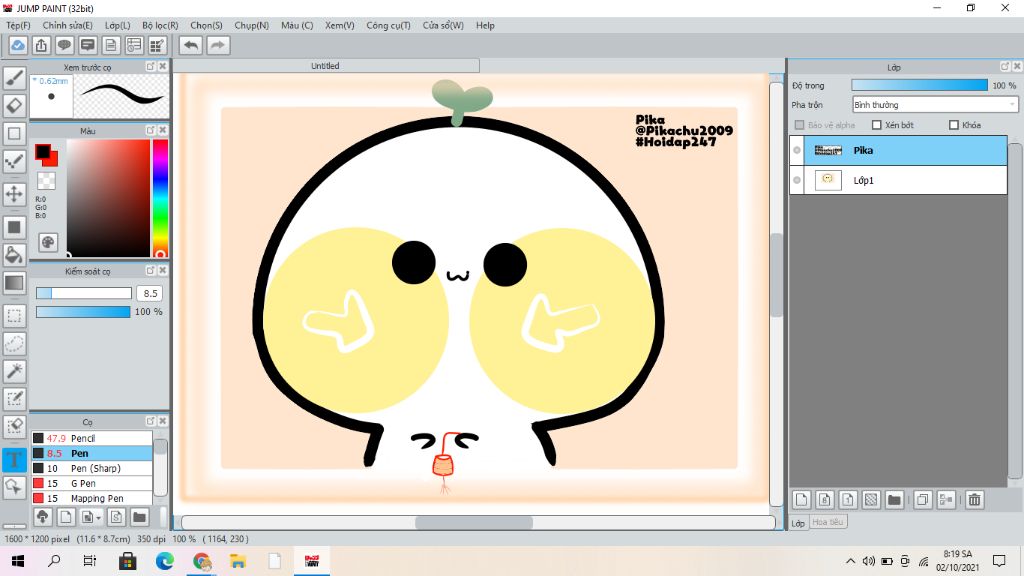Toggle visibility of the Pika layer

click(x=797, y=150)
